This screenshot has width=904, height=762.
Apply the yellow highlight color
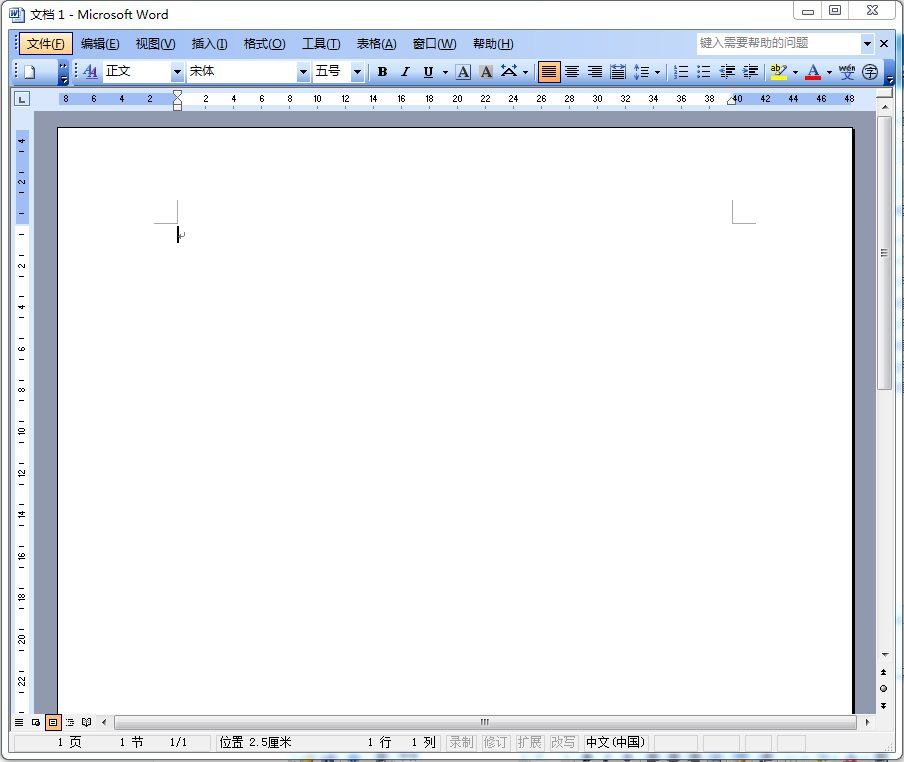click(x=779, y=72)
